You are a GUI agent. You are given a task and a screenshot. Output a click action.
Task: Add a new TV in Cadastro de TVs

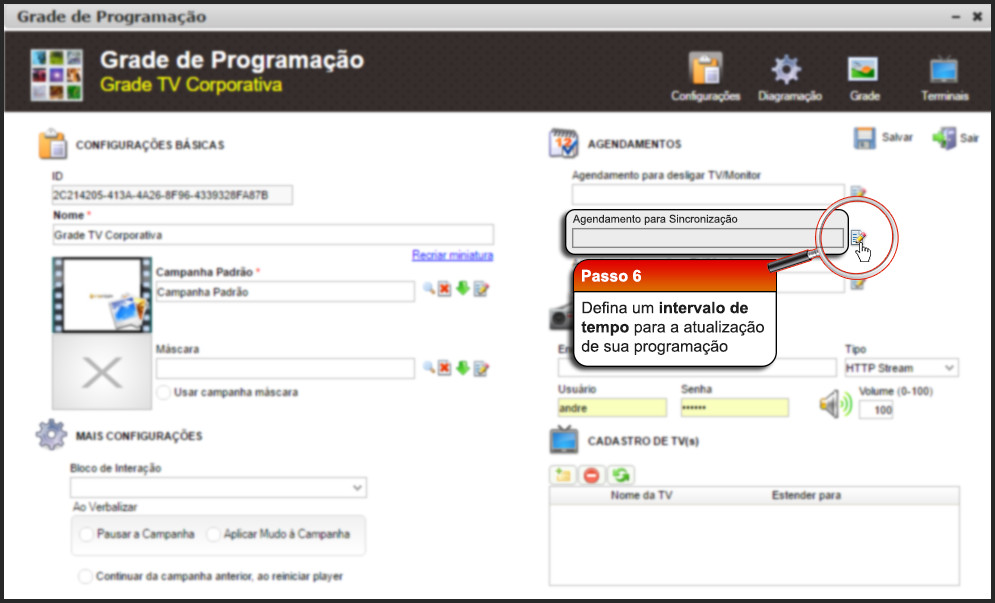click(x=564, y=475)
